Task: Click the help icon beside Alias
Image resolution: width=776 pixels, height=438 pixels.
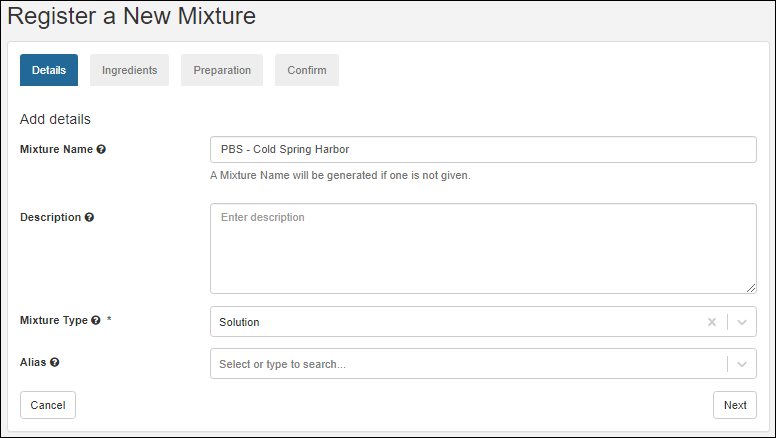Action: [x=55, y=363]
